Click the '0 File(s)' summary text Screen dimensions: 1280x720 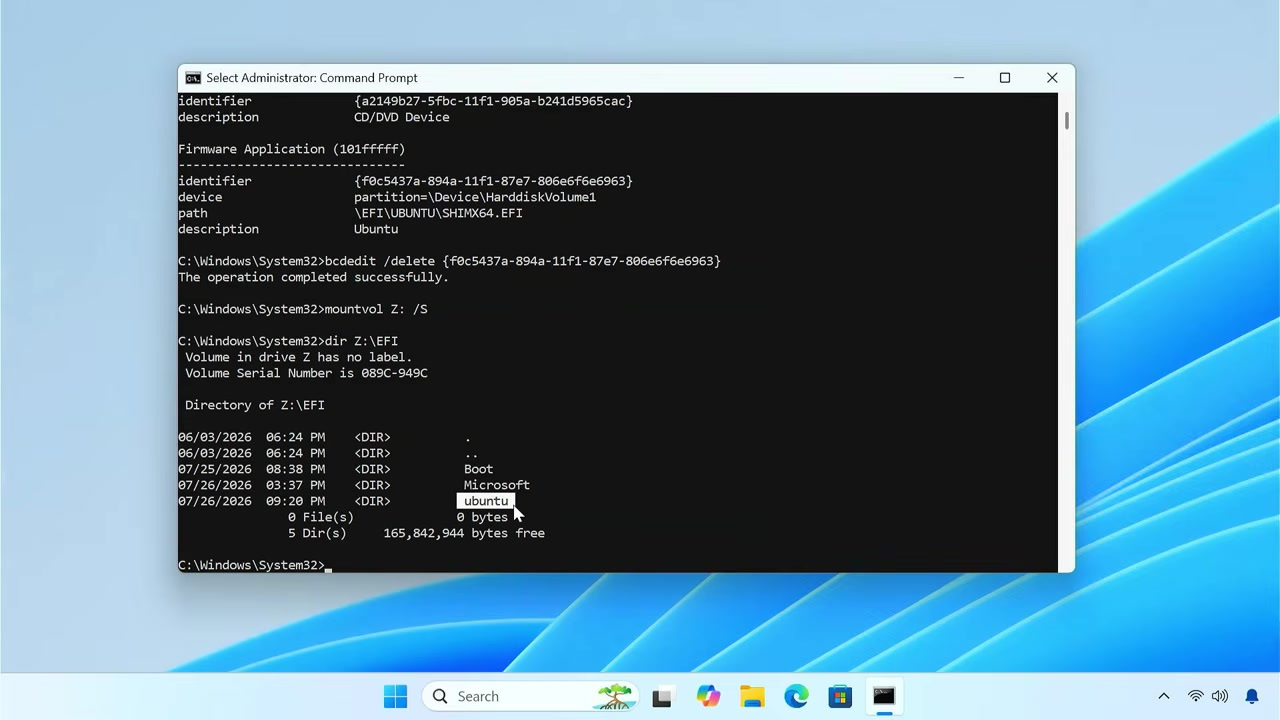321,517
